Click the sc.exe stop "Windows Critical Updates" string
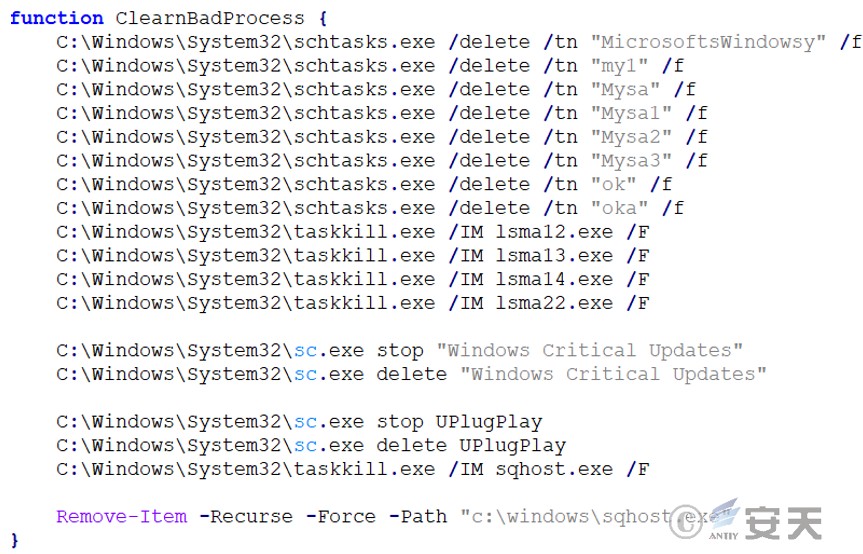Viewport: 863px width, 554px height. click(x=590, y=350)
